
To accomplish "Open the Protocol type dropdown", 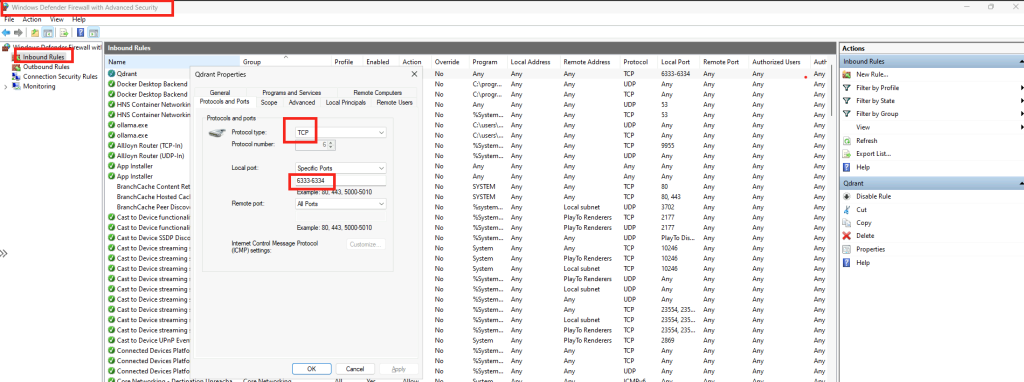I will (381, 133).
